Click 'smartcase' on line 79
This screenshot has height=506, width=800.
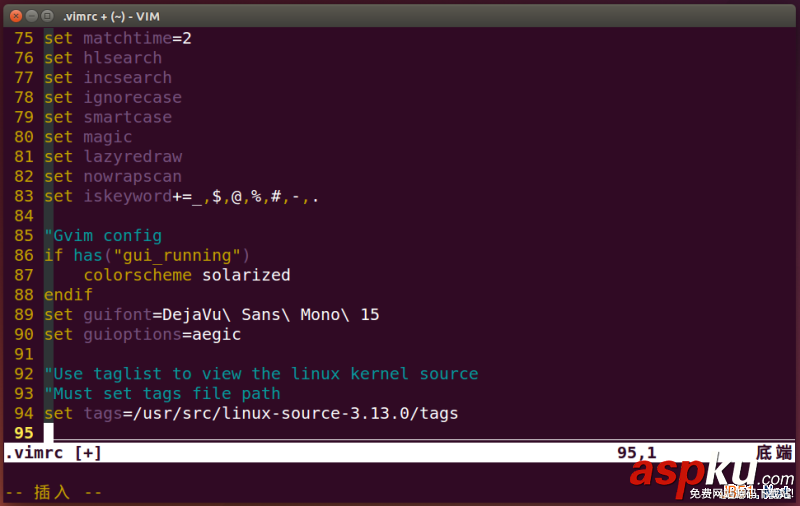[x=128, y=117]
